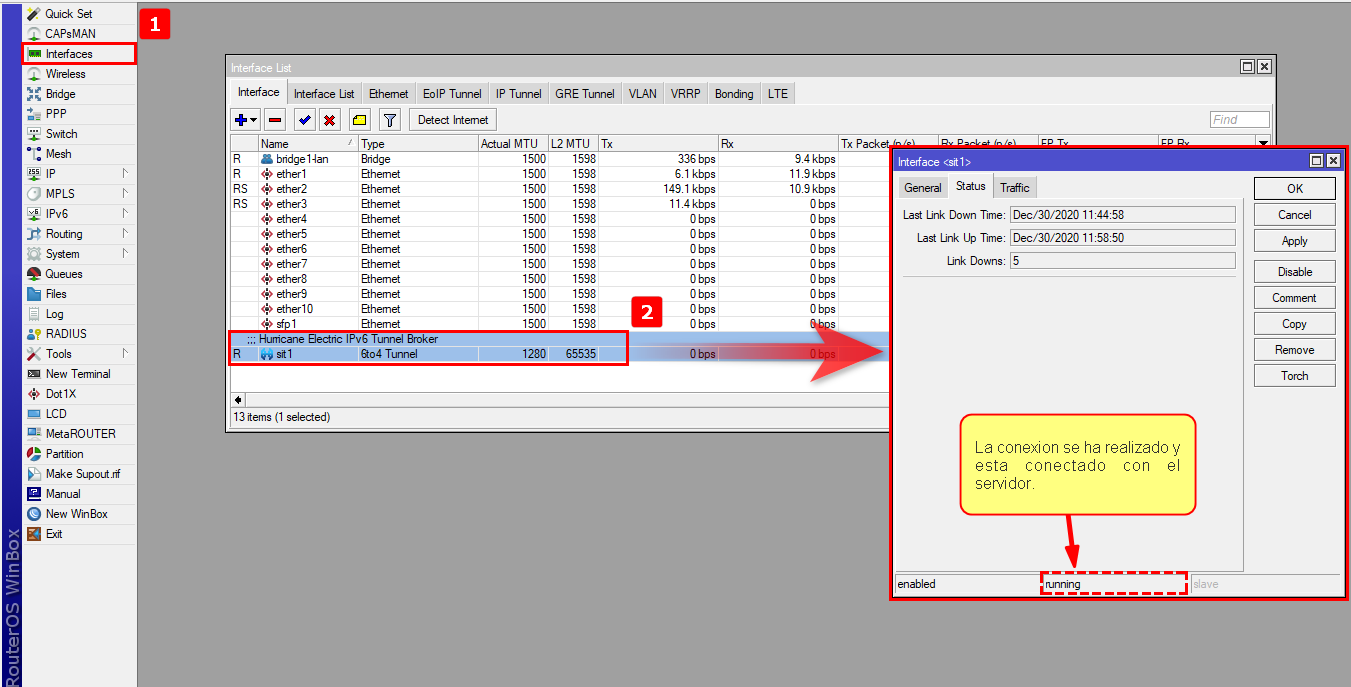Screen dimensions: 1351x687
Task: Select the ether1 interface row
Action: (291, 174)
